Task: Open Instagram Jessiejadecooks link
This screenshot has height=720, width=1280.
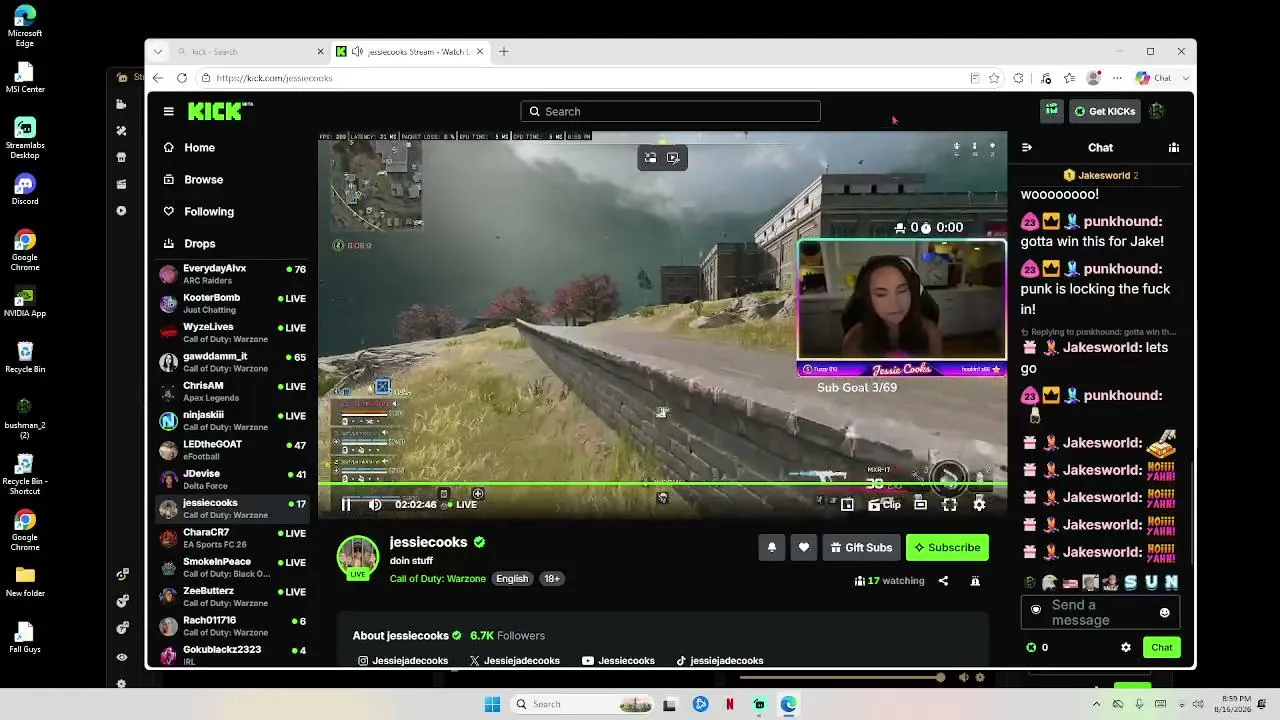Action: tap(403, 661)
